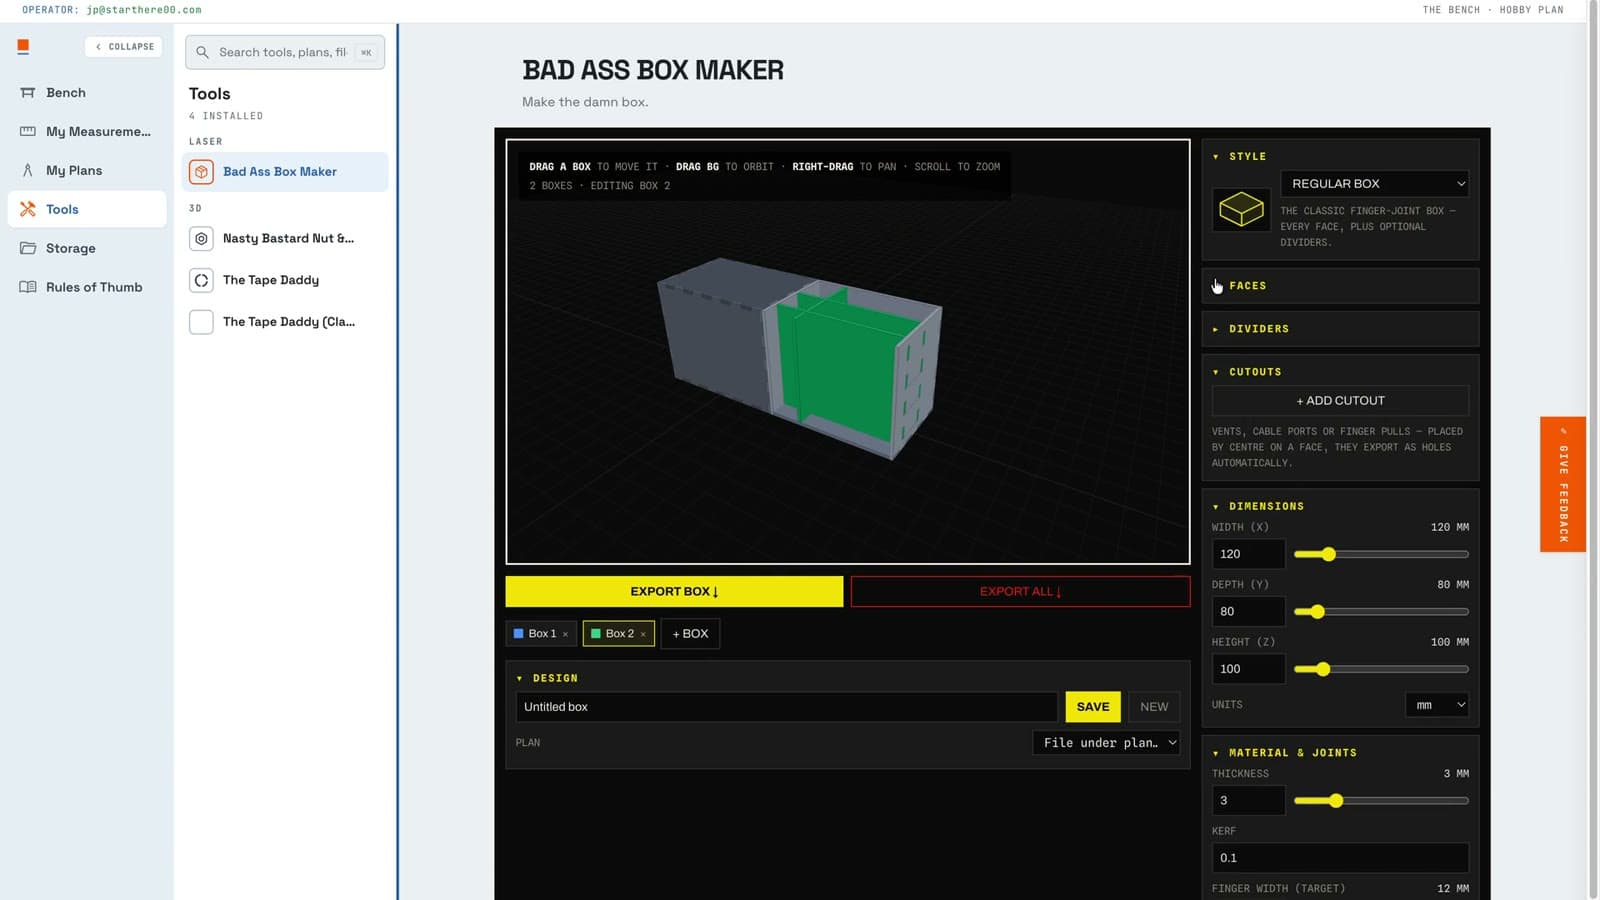The width and height of the screenshot is (1600, 900).
Task: Collapse the DESIGN section
Action: coord(847,678)
